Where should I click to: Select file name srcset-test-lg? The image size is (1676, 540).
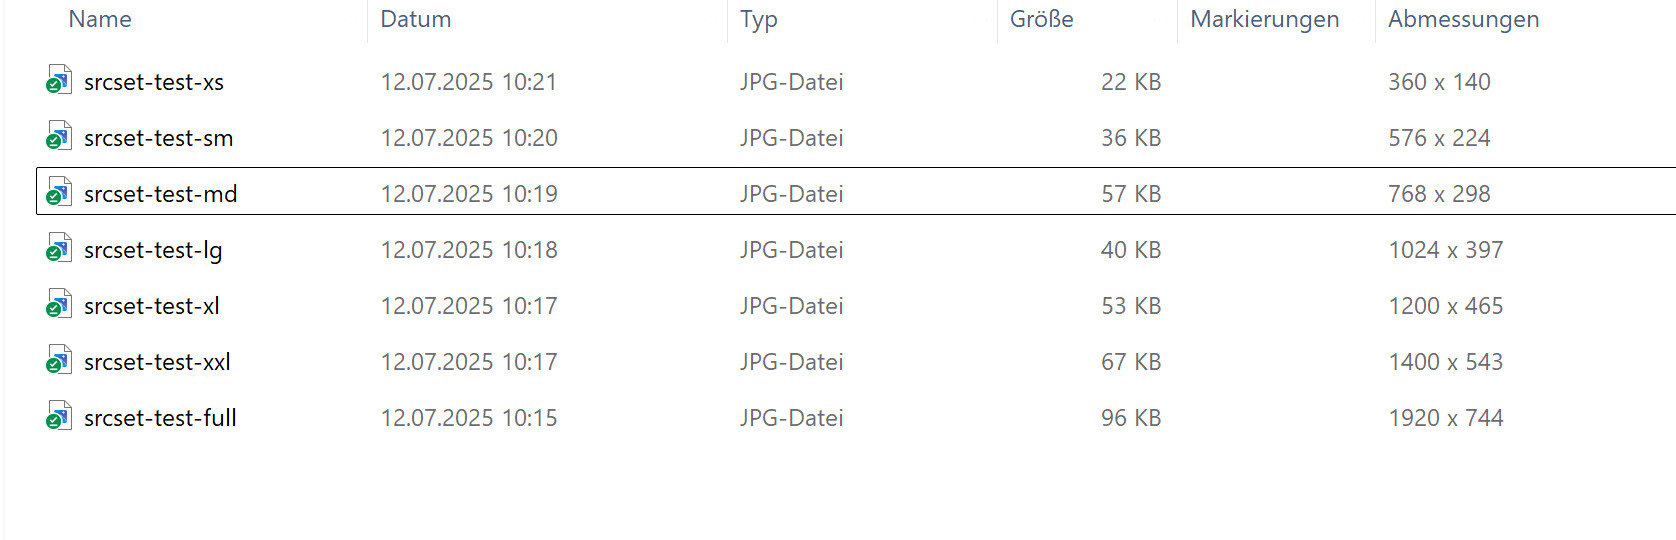(x=153, y=251)
